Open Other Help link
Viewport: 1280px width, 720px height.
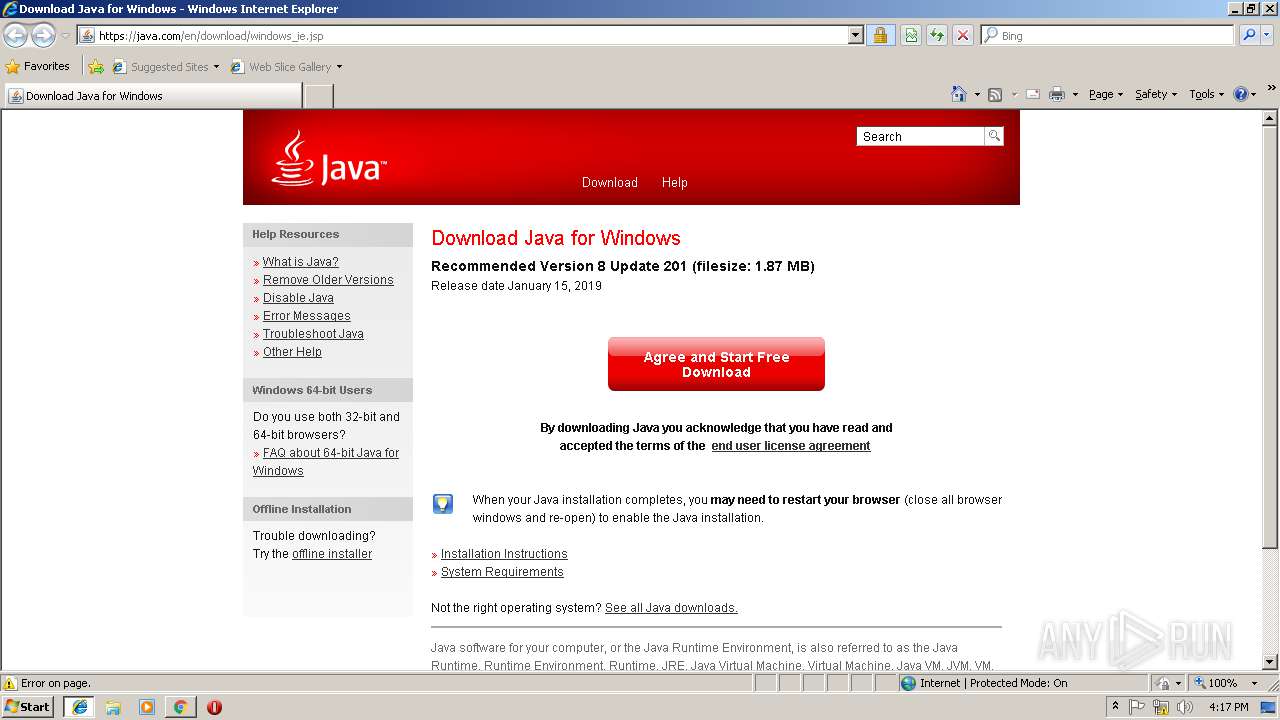tap(292, 352)
